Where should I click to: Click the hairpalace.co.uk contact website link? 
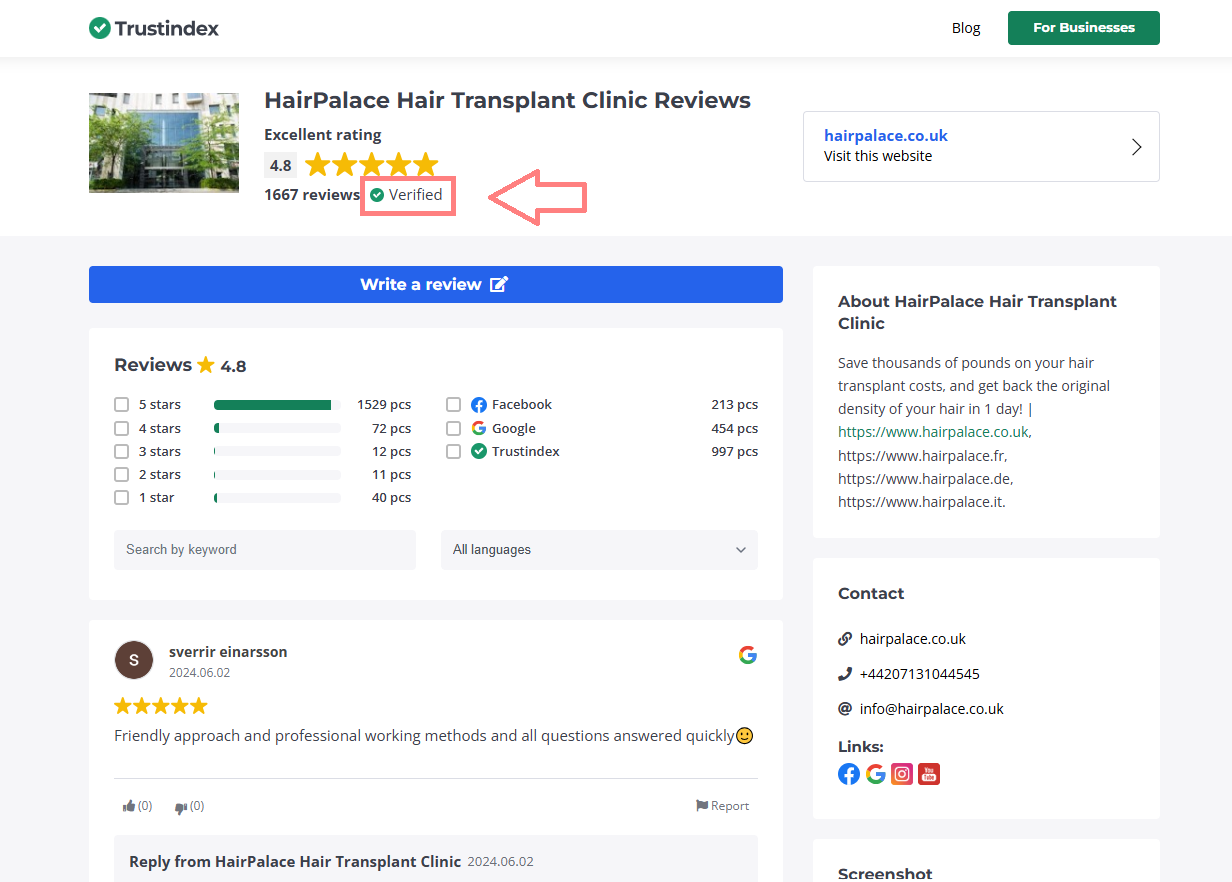pos(913,639)
